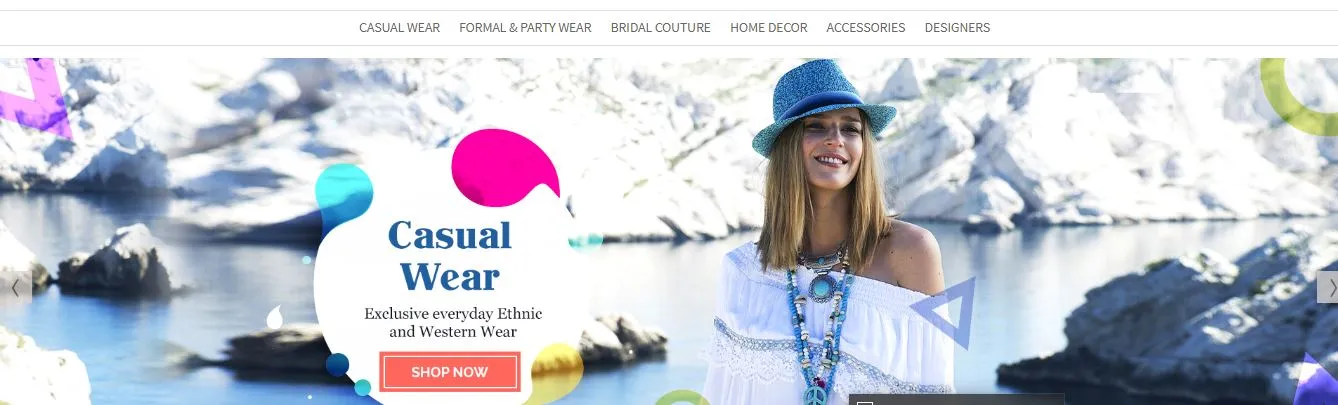
Task: Select Bridal Couture in navigation
Action: point(661,28)
